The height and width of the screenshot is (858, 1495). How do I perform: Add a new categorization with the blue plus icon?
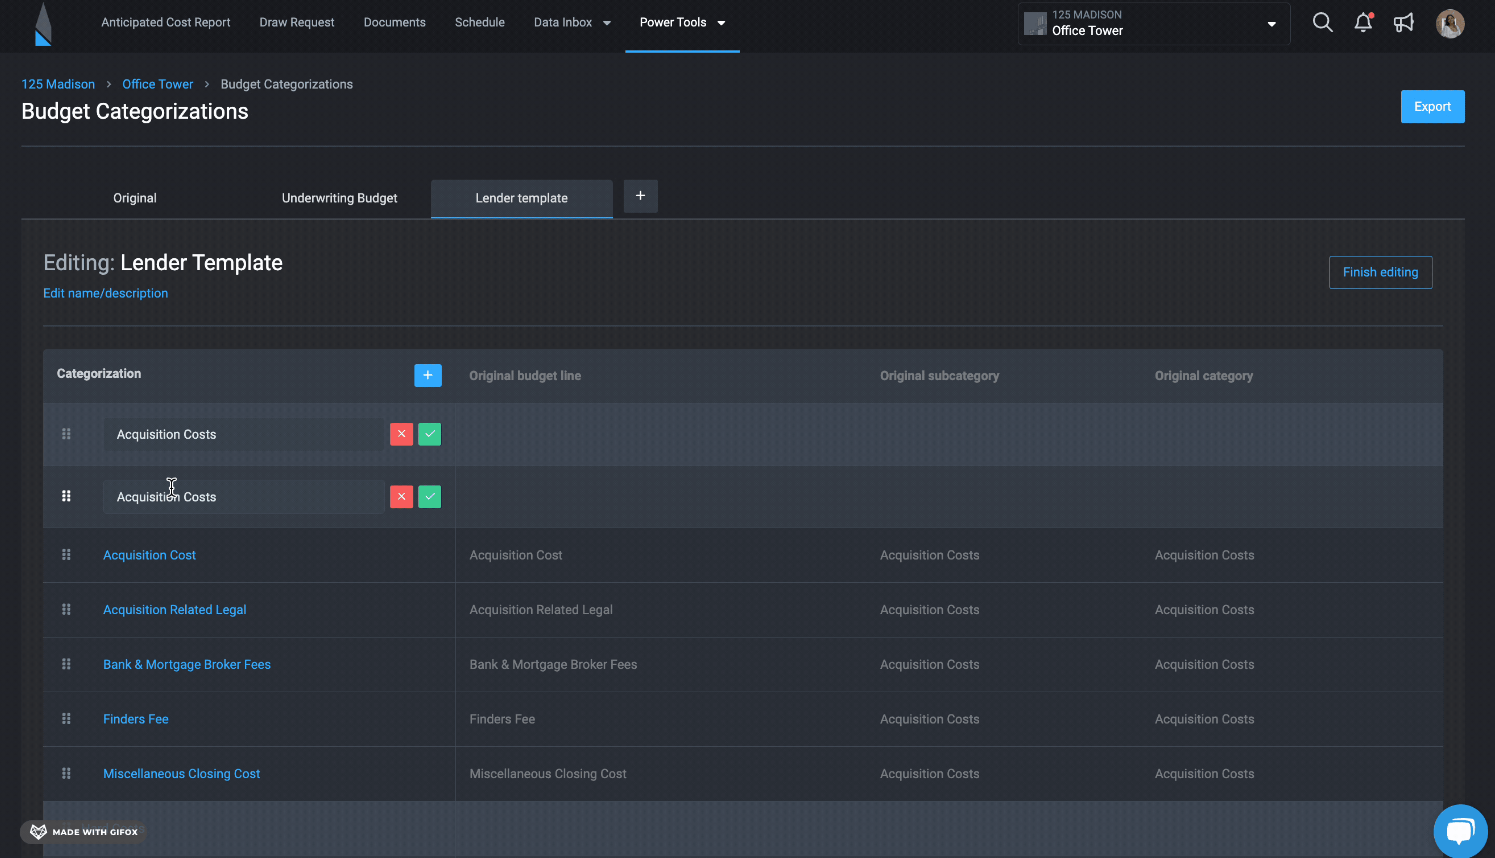click(x=427, y=375)
